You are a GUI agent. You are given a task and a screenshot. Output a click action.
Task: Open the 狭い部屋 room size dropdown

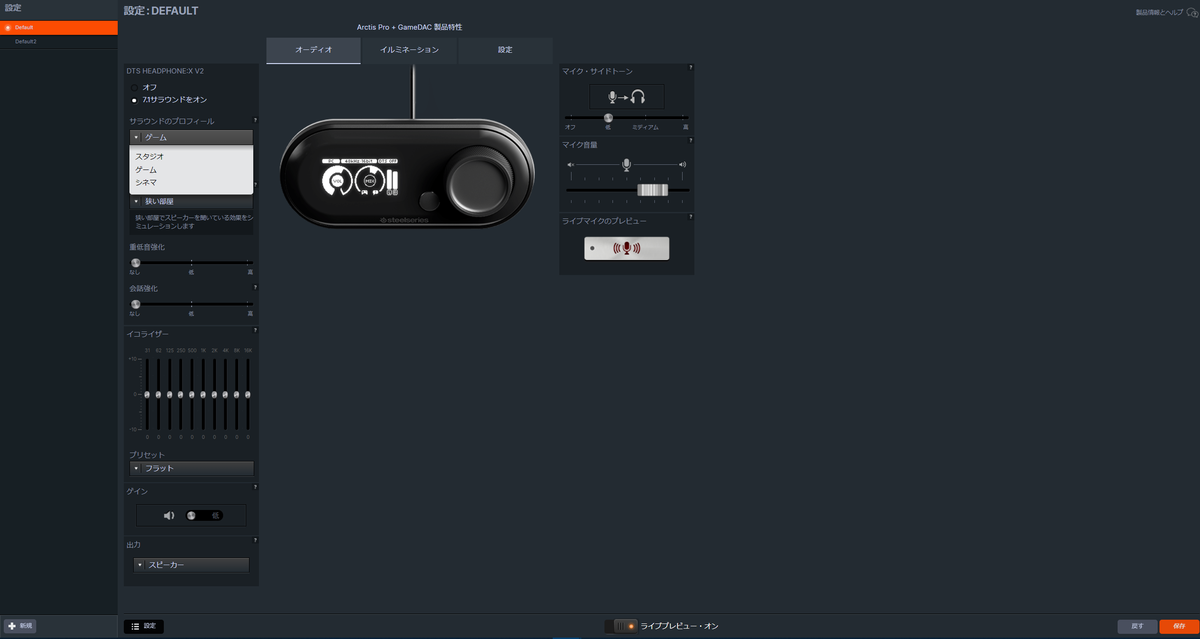coord(191,201)
